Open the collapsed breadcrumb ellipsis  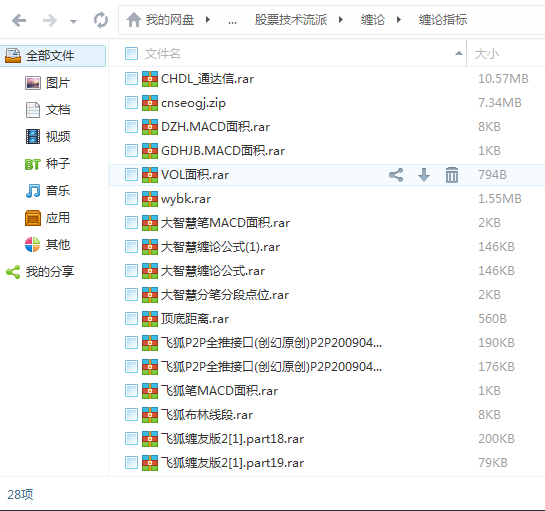[x=232, y=22]
